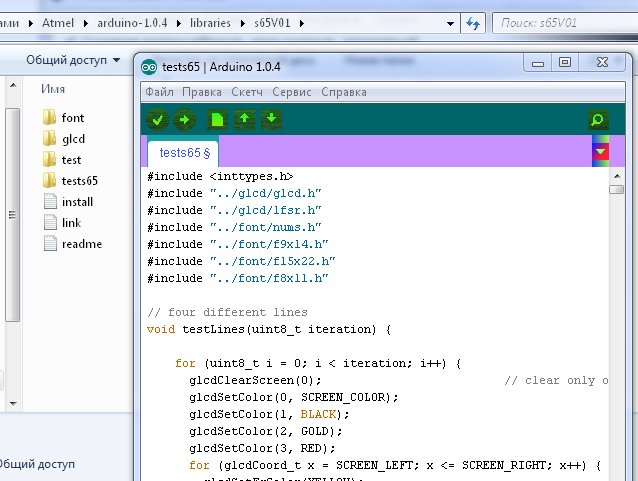Click the Verify checkmark button in Arduino toolbar
The image size is (638, 481).
(157, 120)
